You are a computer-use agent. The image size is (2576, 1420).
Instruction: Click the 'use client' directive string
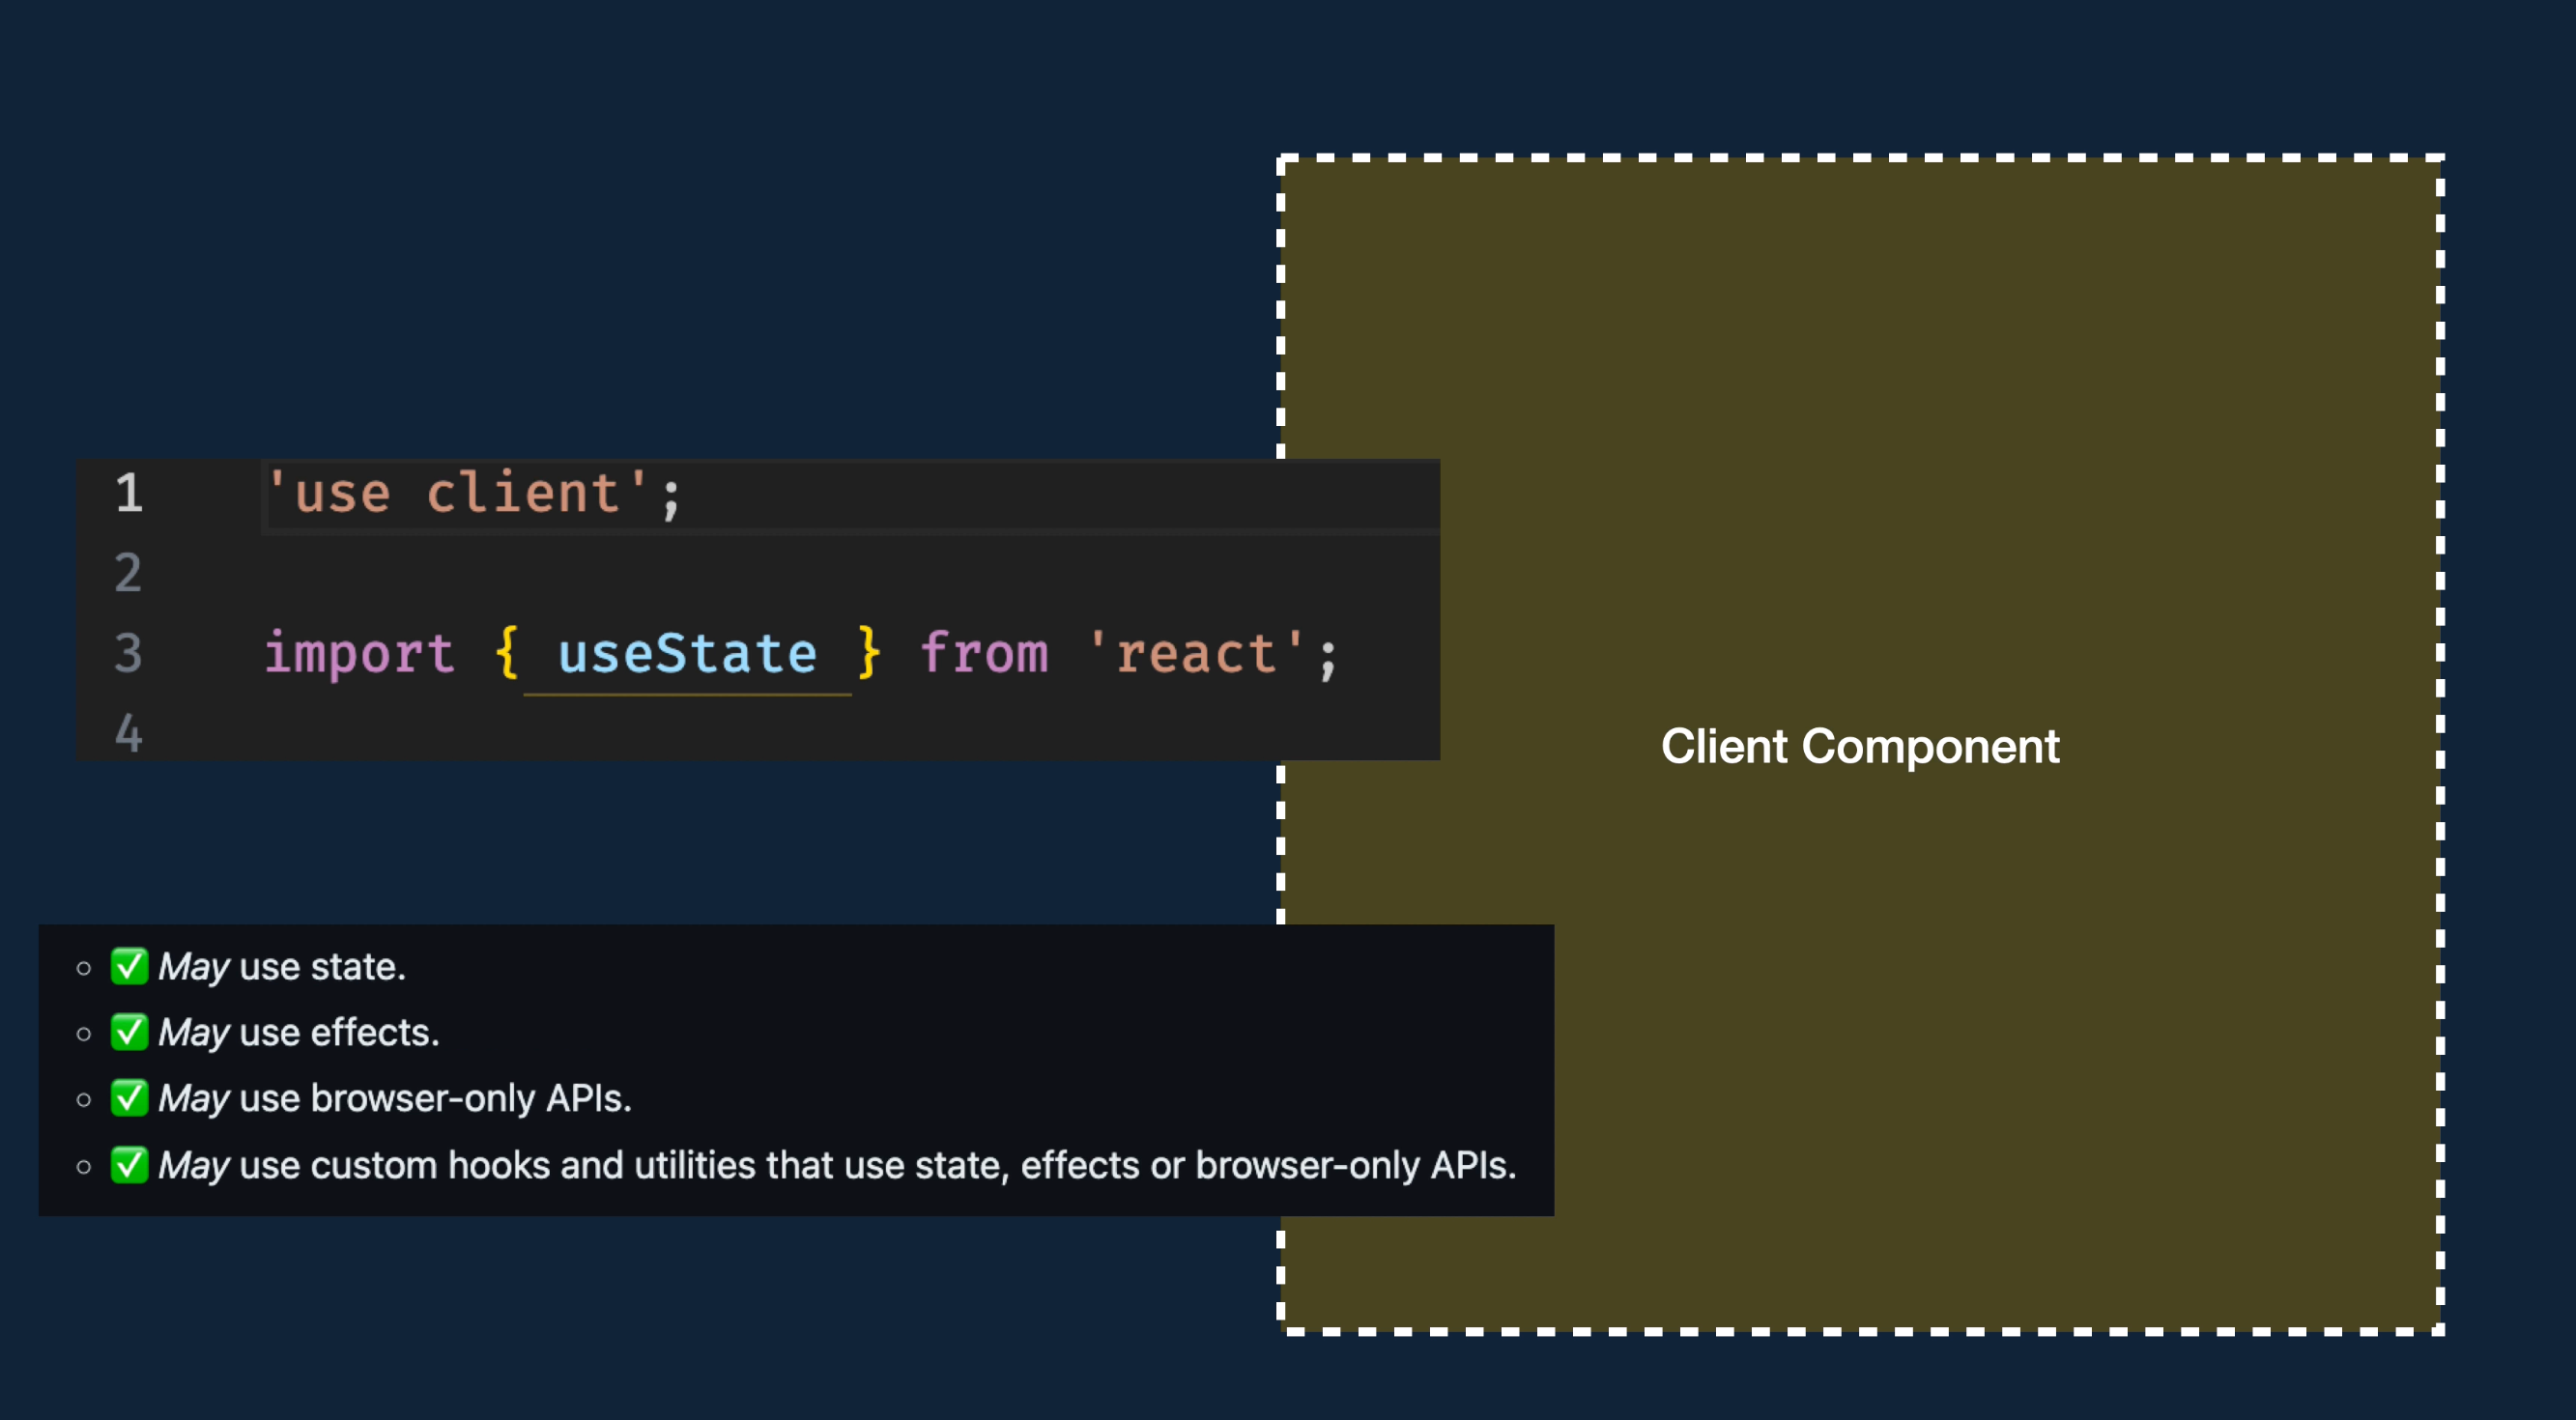click(x=457, y=494)
